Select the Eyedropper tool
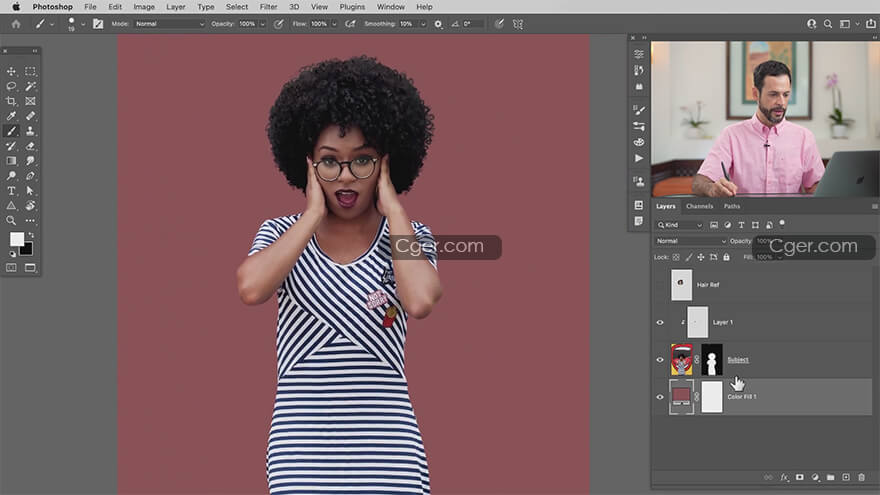 [11, 116]
